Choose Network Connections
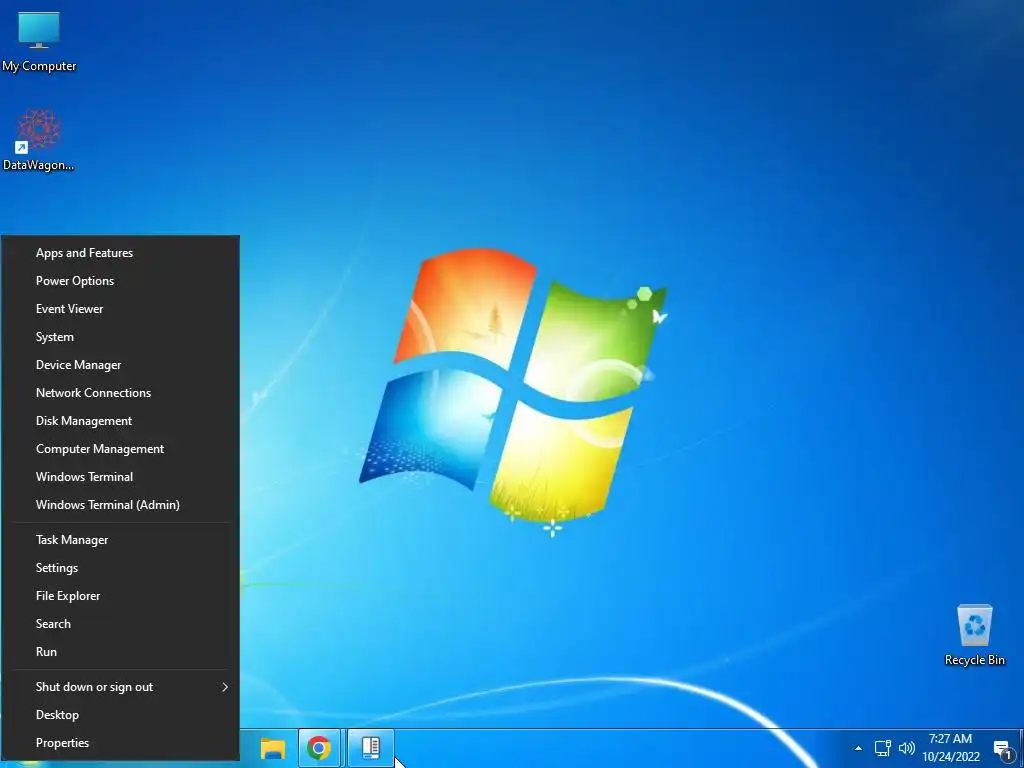This screenshot has width=1024, height=768. click(121, 392)
